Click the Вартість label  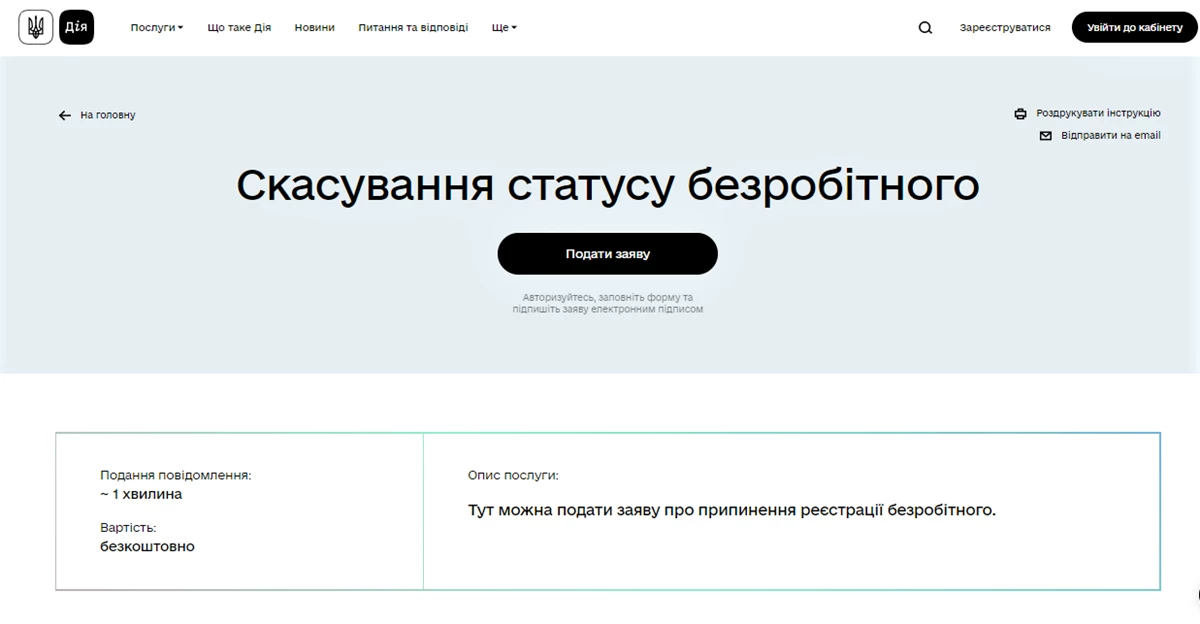point(128,528)
